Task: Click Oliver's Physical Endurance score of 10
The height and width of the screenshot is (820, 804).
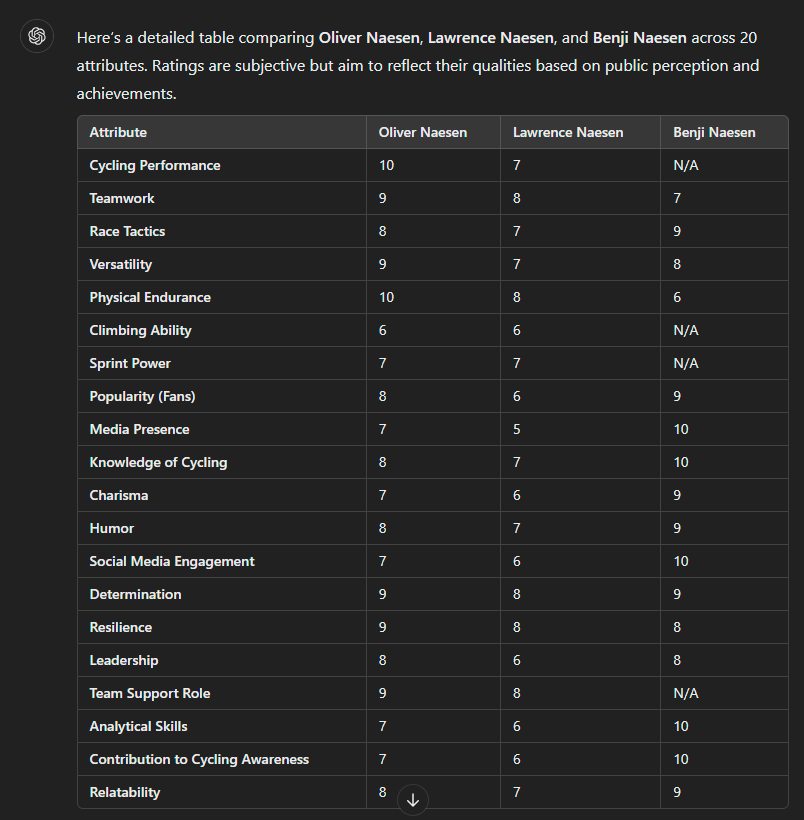Action: coord(386,297)
